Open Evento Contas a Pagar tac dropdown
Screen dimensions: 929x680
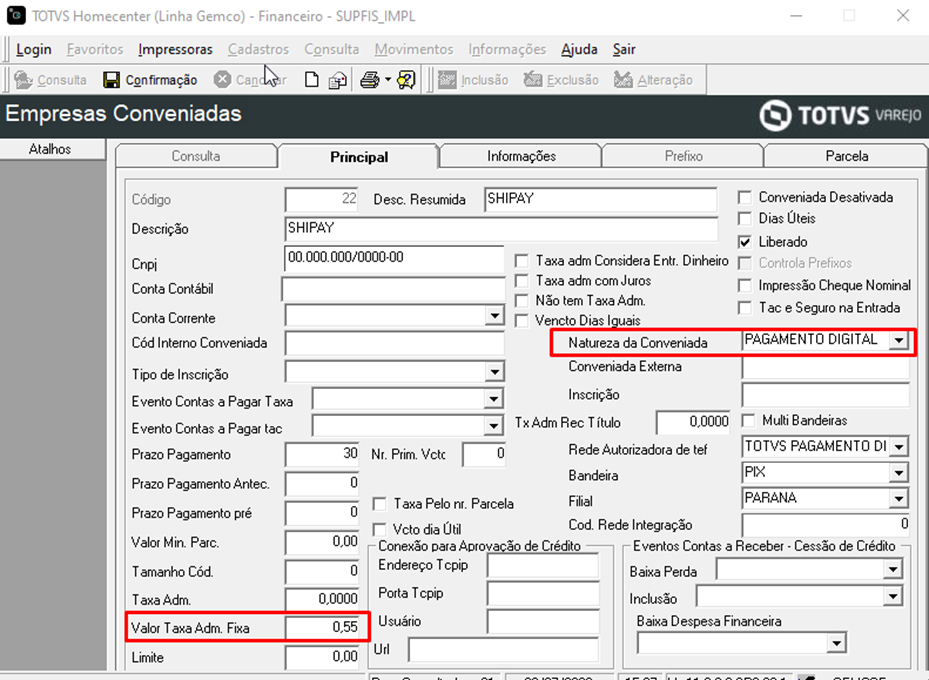(x=493, y=425)
